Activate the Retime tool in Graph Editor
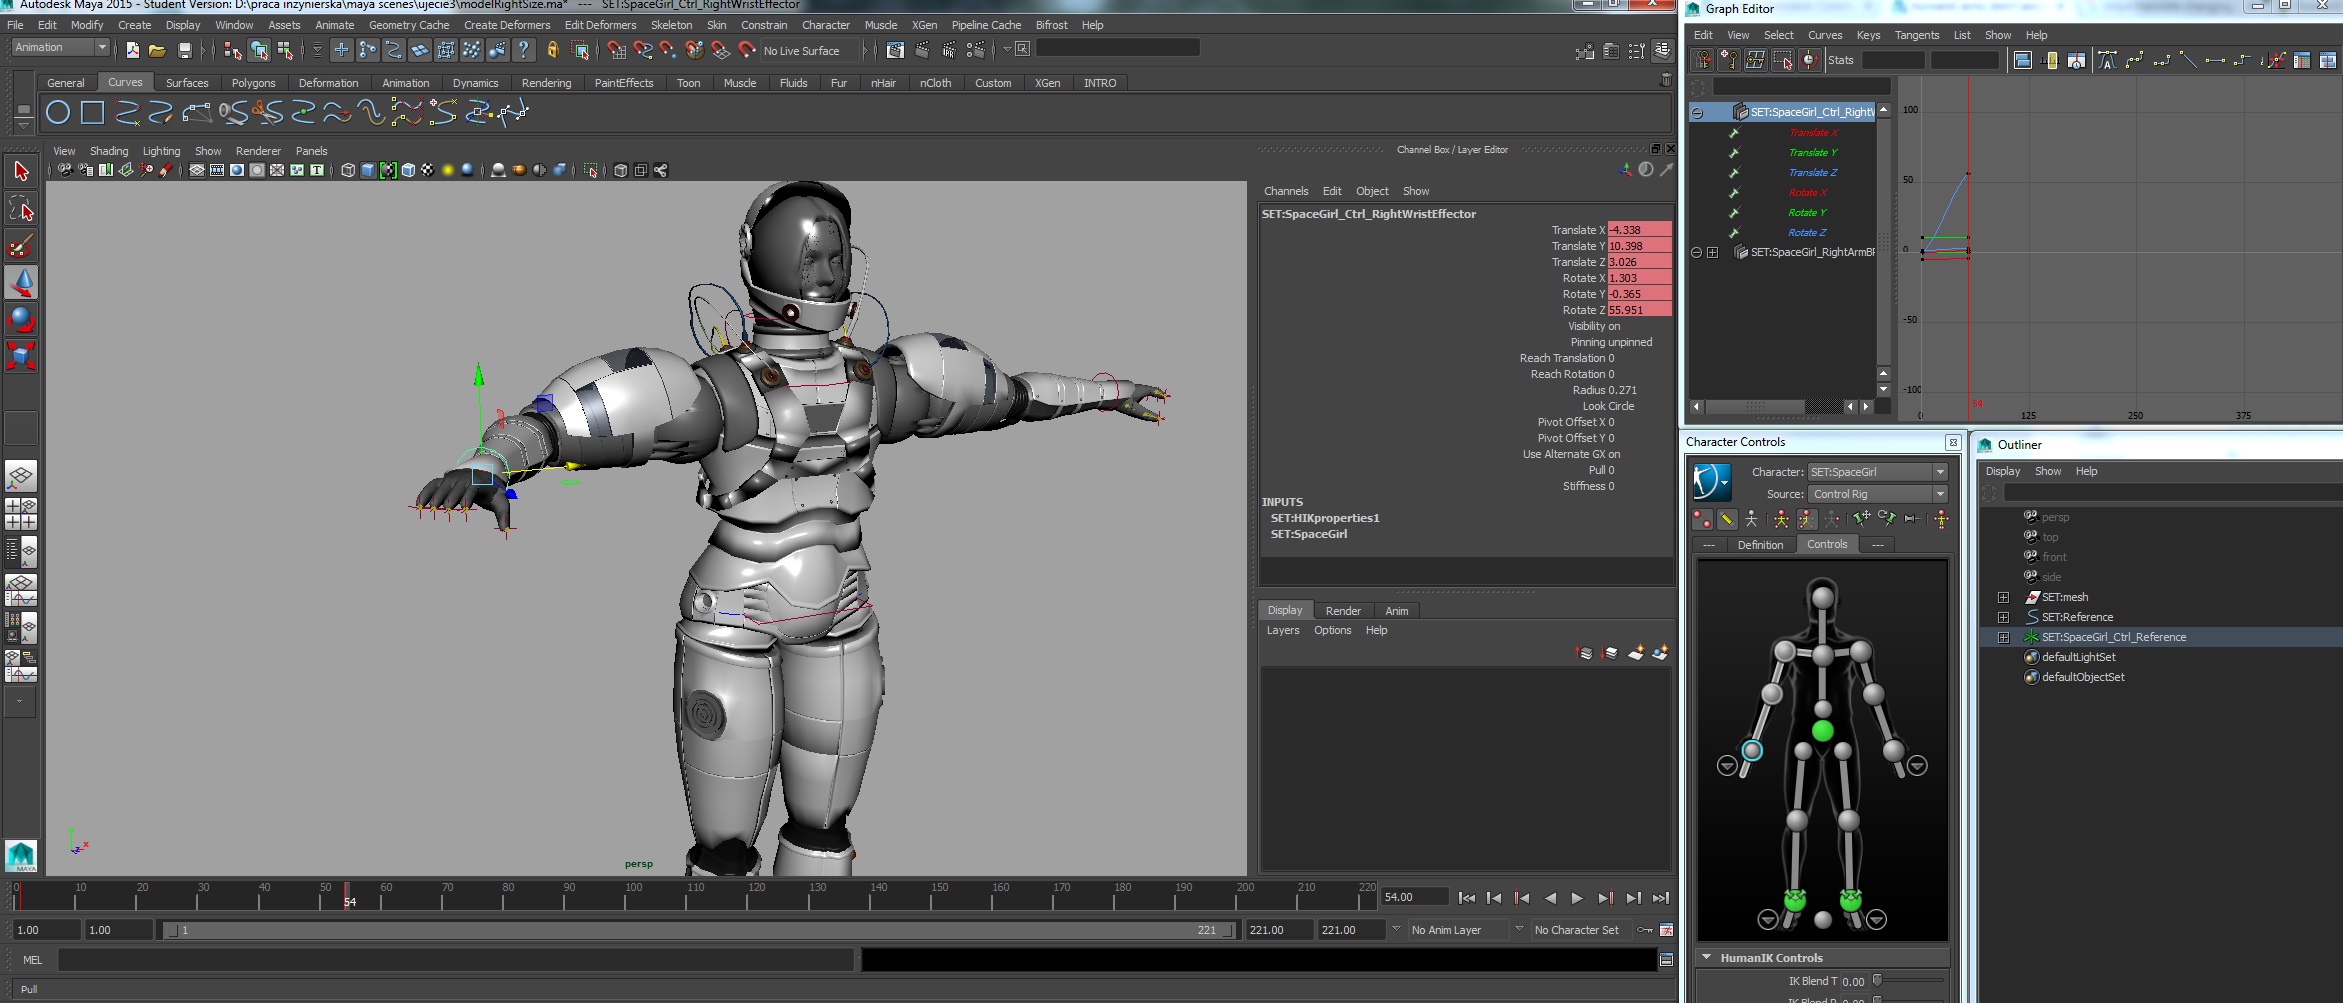The image size is (2343, 1003). tap(1809, 61)
